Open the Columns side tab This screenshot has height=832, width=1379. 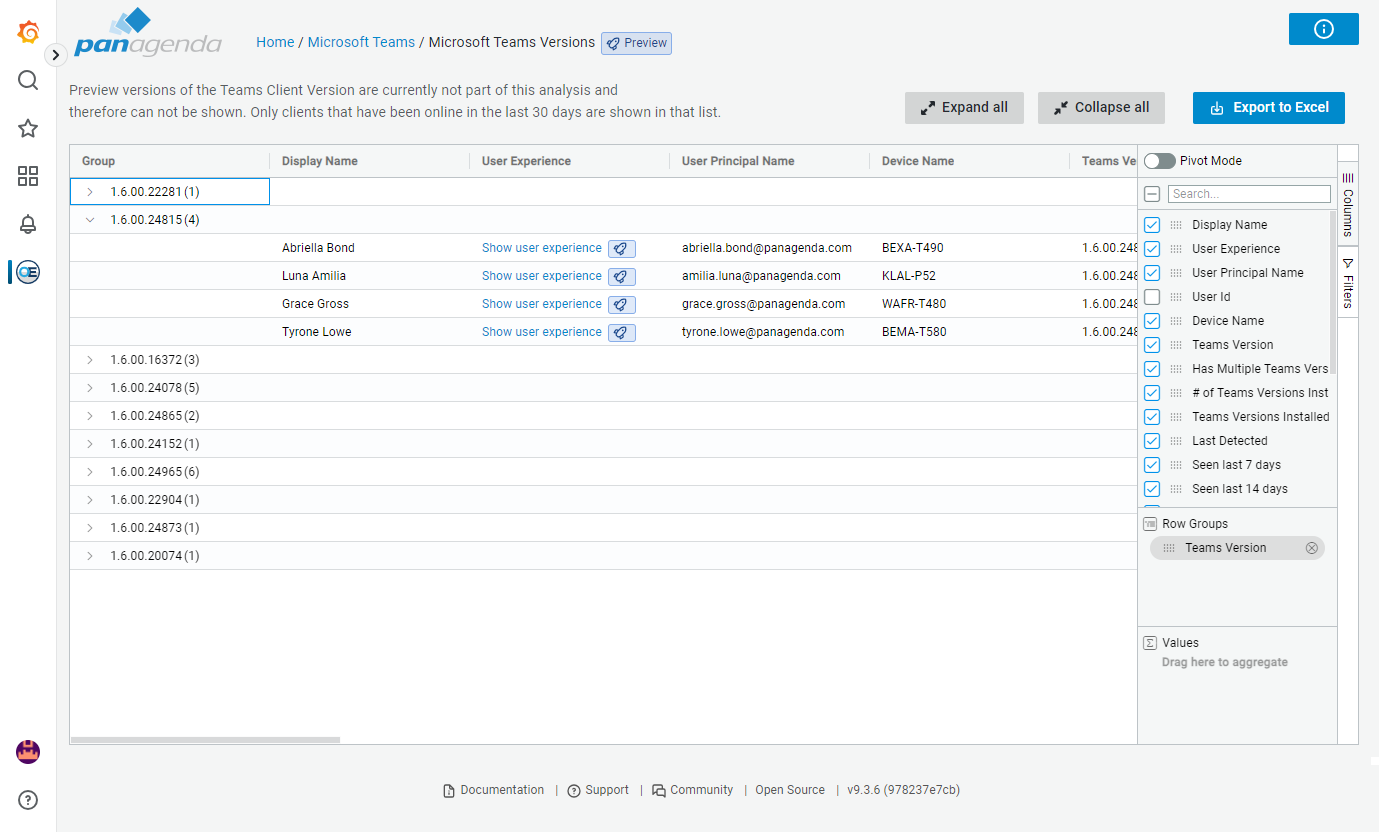[x=1347, y=203]
